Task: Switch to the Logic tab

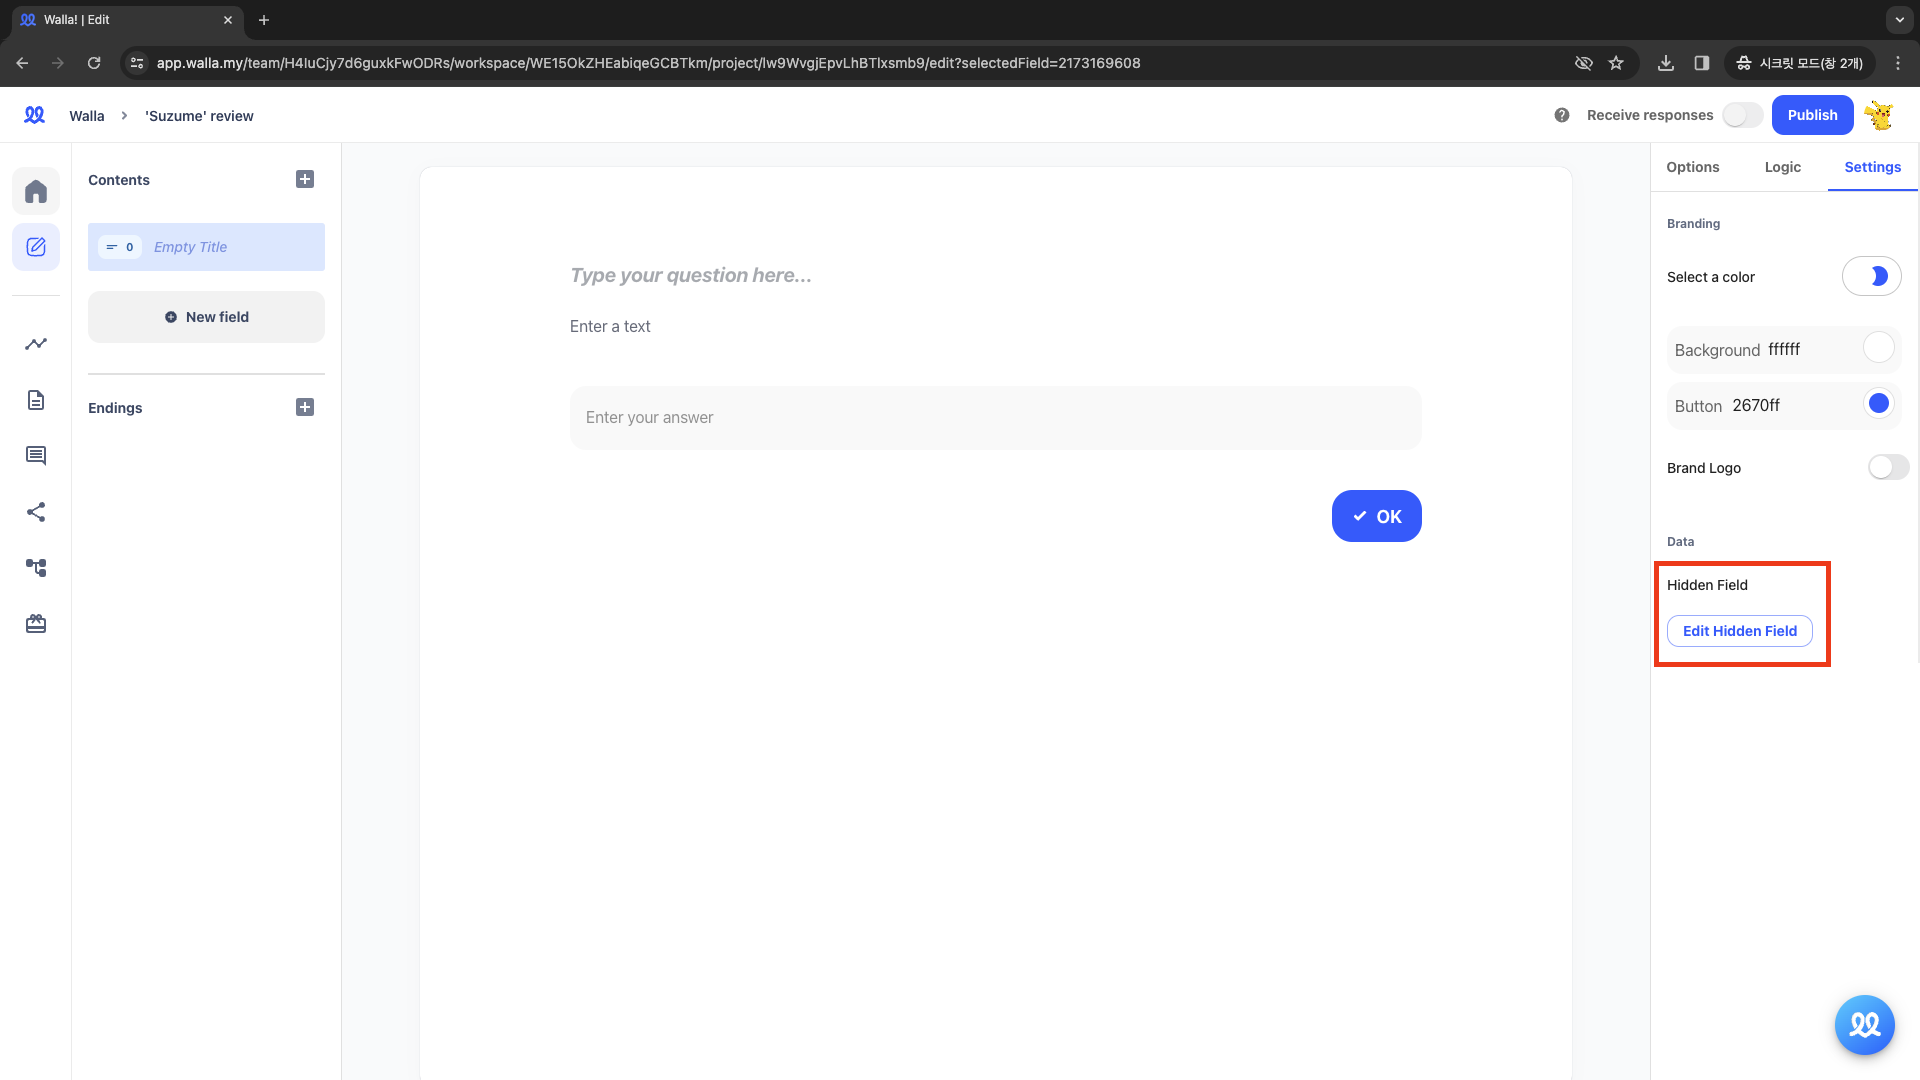Action: pos(1782,167)
